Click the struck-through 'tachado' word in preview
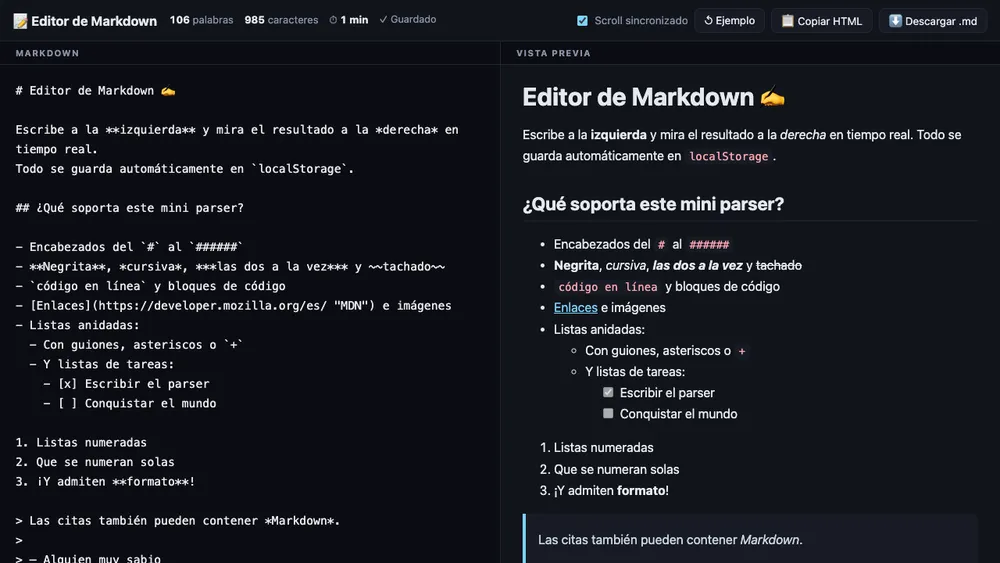The image size is (1000, 563). (x=779, y=265)
